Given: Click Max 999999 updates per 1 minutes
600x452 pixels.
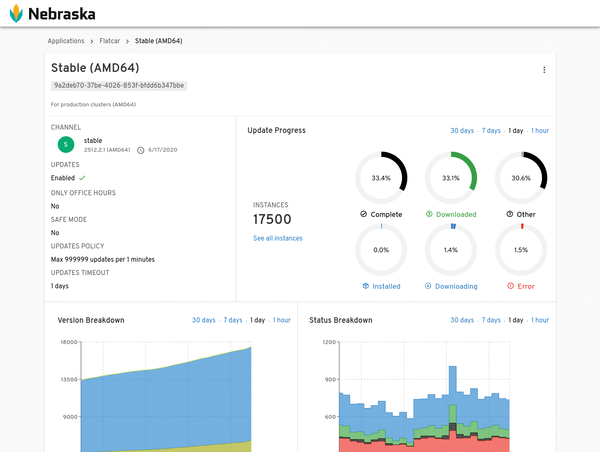Looking at the screenshot, I should click(x=103, y=259).
